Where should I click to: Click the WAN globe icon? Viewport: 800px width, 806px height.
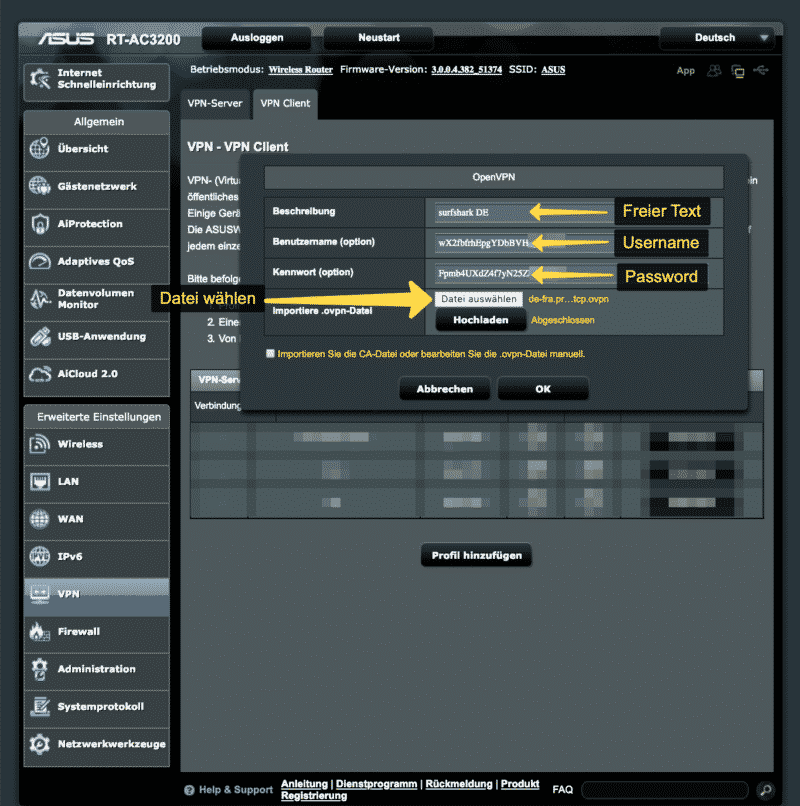(40, 519)
